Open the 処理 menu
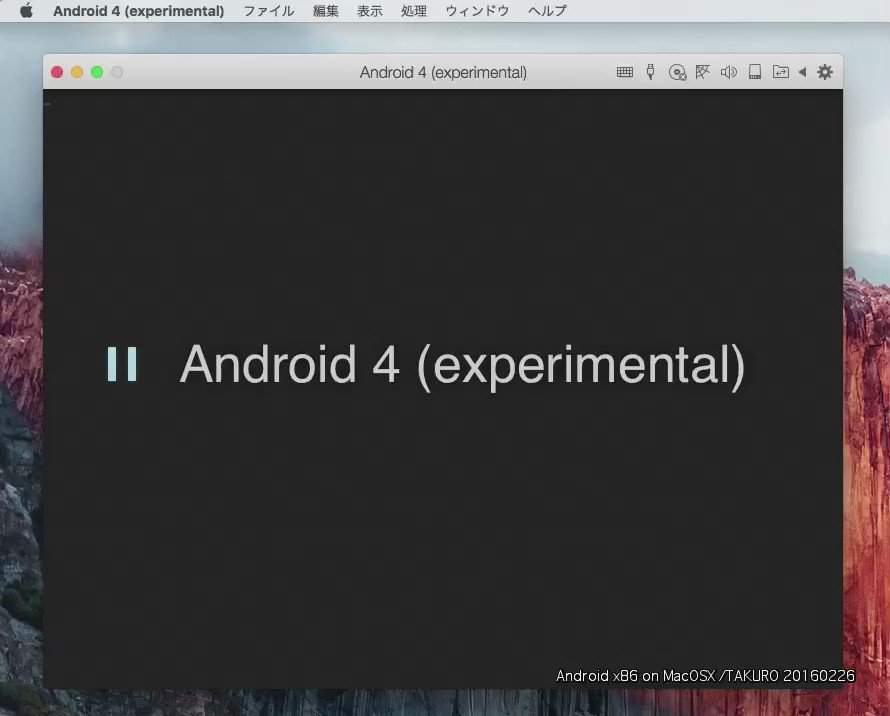 414,11
